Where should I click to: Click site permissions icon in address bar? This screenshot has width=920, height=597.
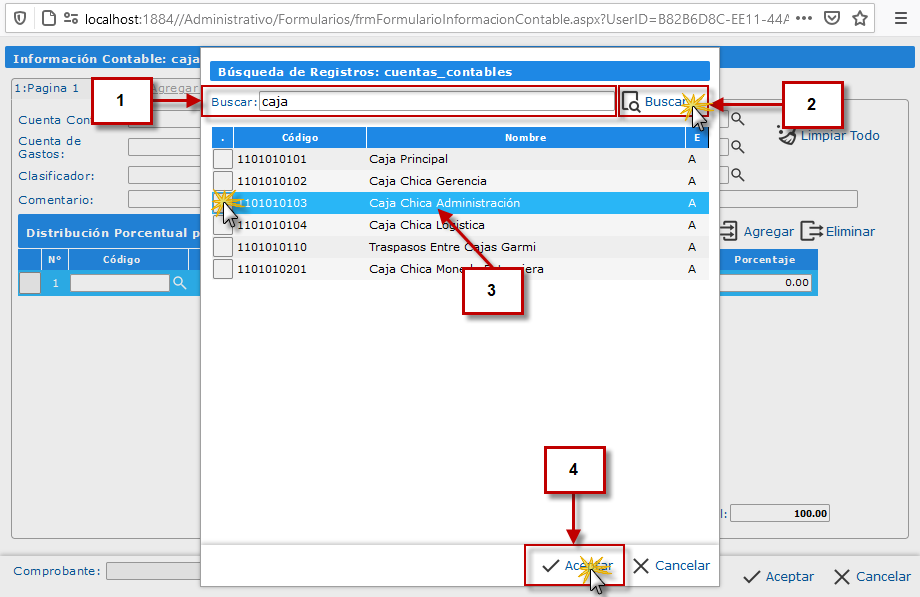click(71, 19)
